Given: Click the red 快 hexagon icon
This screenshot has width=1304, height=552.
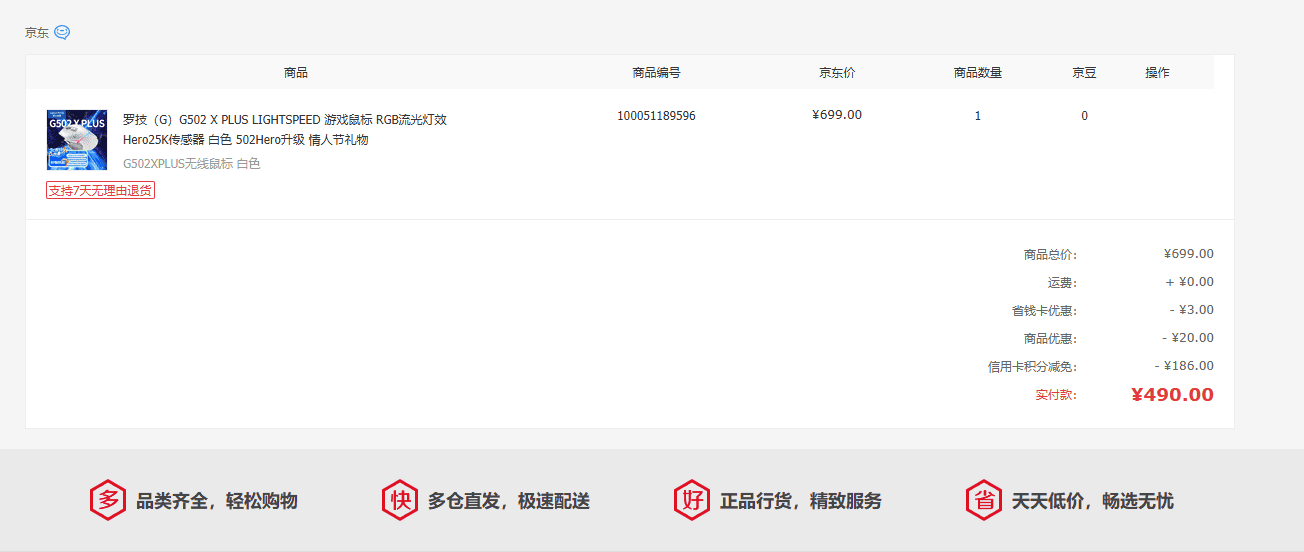Looking at the screenshot, I should (x=399, y=500).
